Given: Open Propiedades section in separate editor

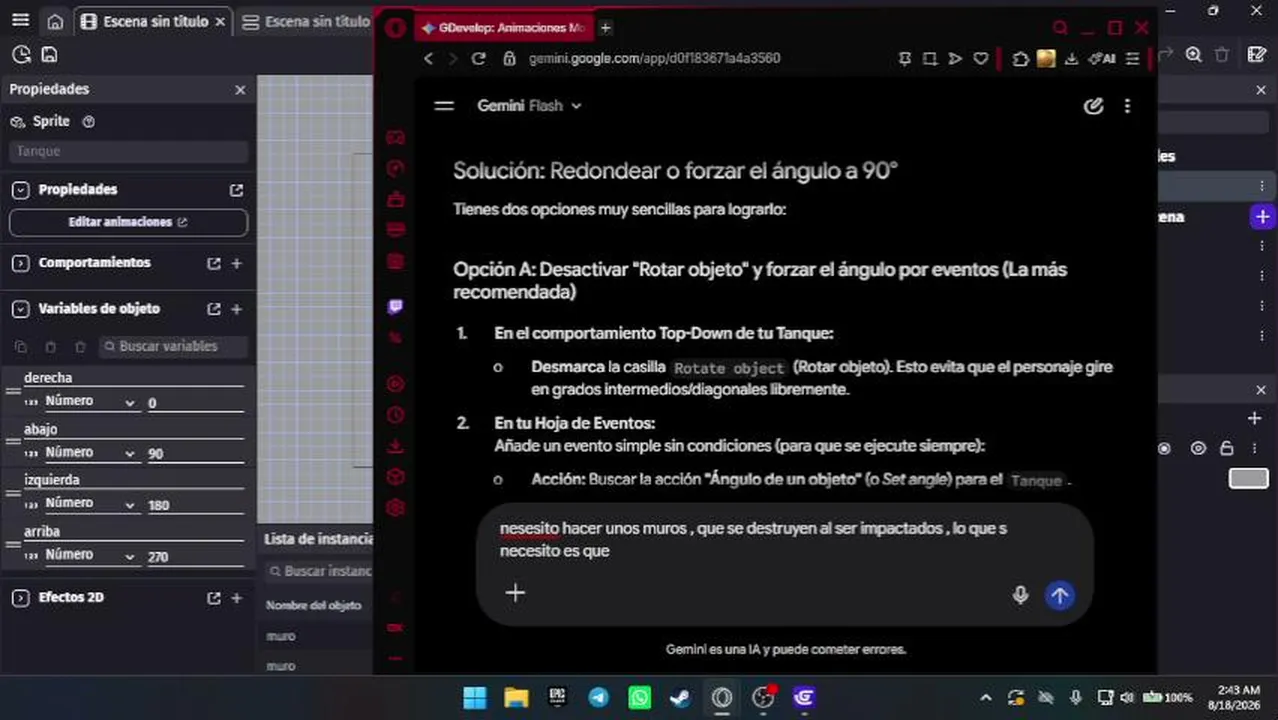Looking at the screenshot, I should (236, 190).
